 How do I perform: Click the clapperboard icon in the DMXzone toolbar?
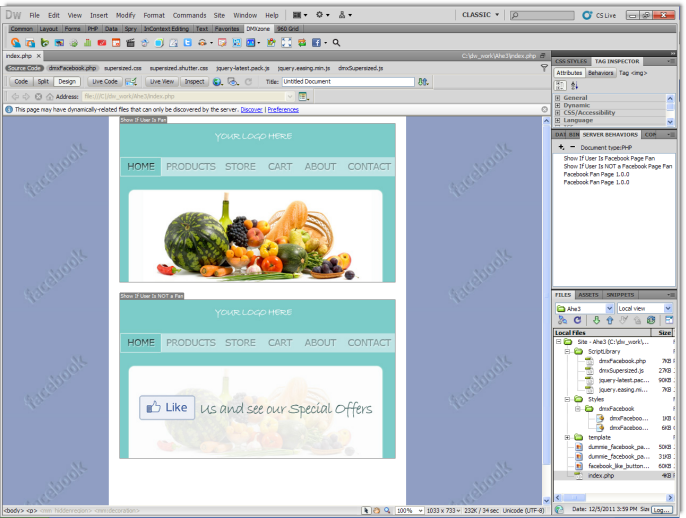click(x=130, y=42)
